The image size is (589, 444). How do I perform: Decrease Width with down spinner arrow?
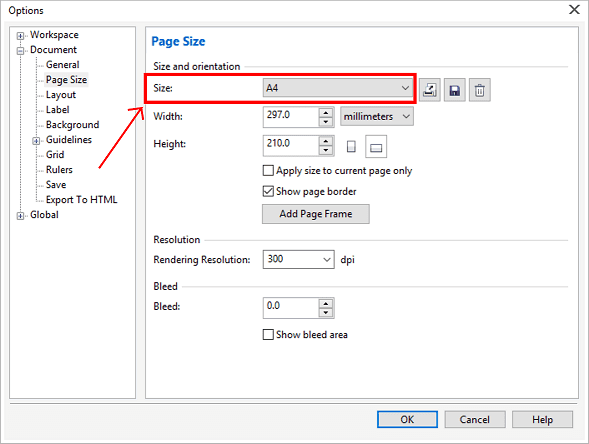326,121
